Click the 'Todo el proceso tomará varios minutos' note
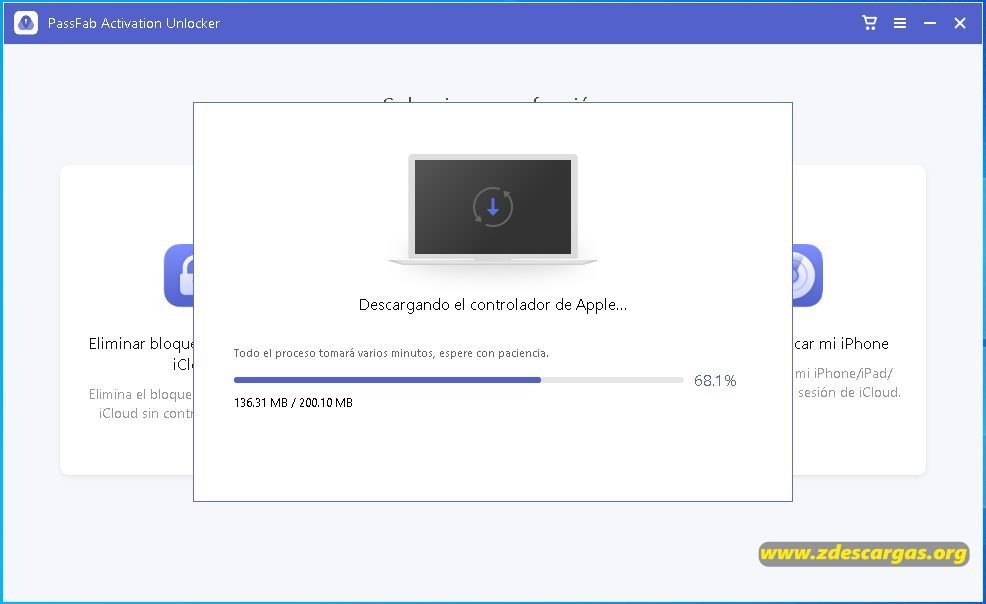Screen dimensions: 986x604 coord(391,353)
